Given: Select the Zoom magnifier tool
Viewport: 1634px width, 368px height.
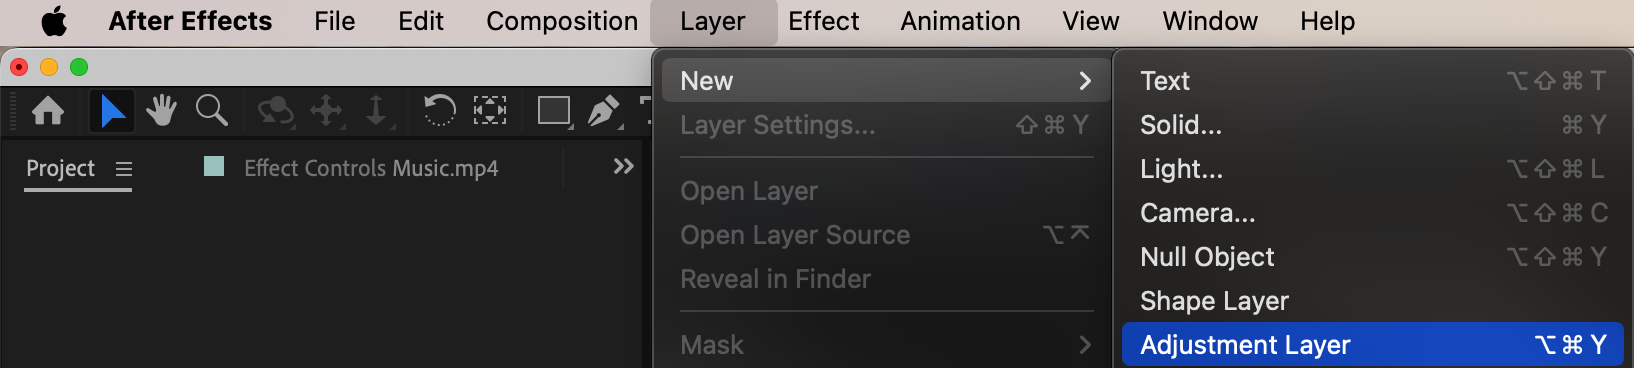Looking at the screenshot, I should click(211, 110).
